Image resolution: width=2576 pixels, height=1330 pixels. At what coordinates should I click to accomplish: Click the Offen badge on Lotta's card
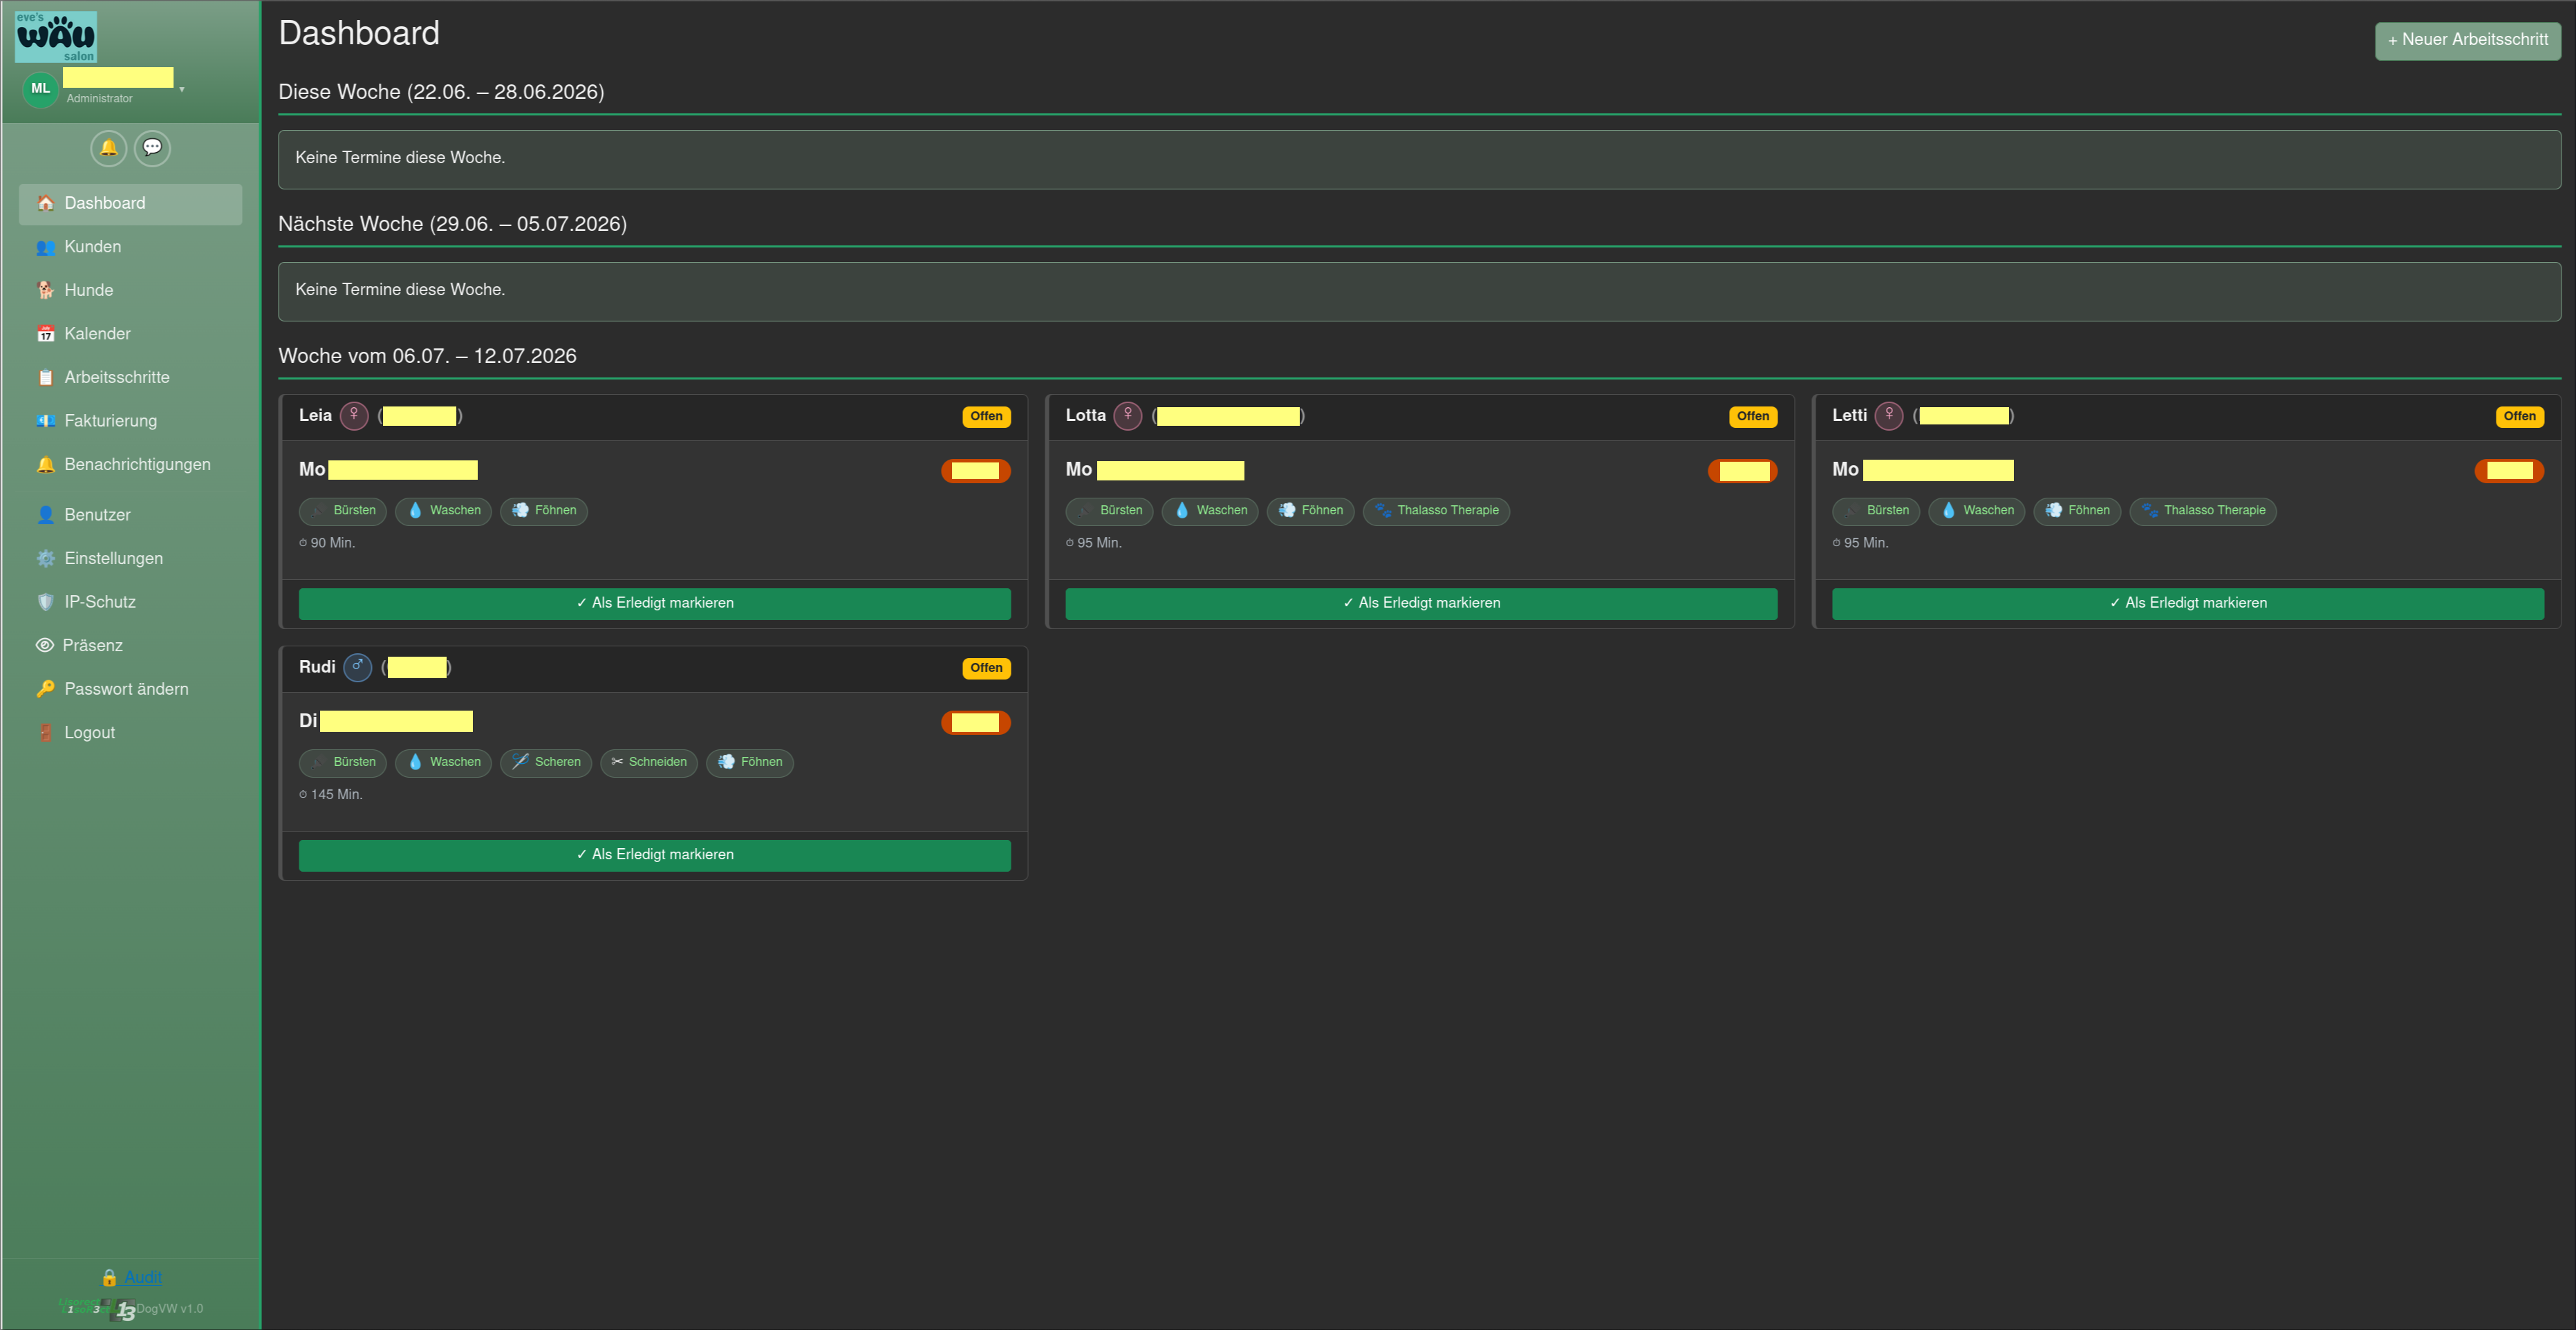pos(1752,416)
